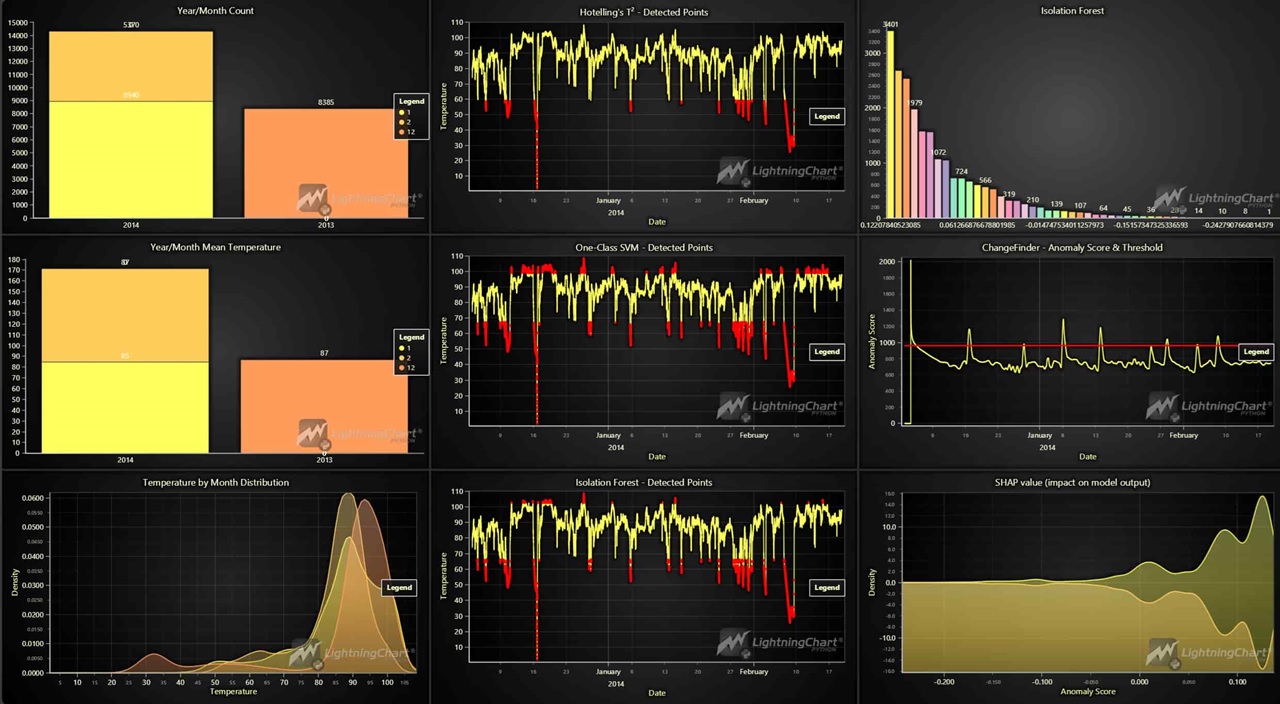Click LightningChart logo in Temperature Distribution chart
This screenshot has height=704, width=1280.
coord(352,653)
